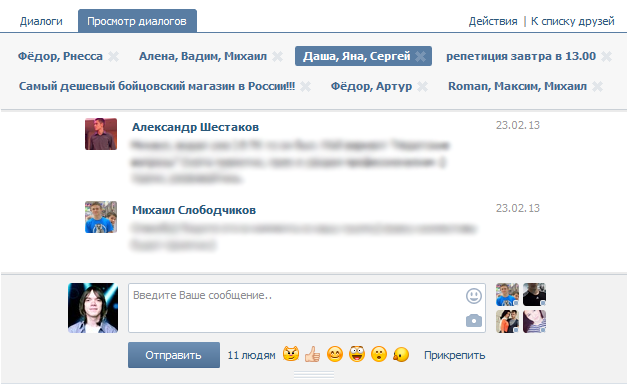Insert the surprised face emoji

[x=379, y=354]
